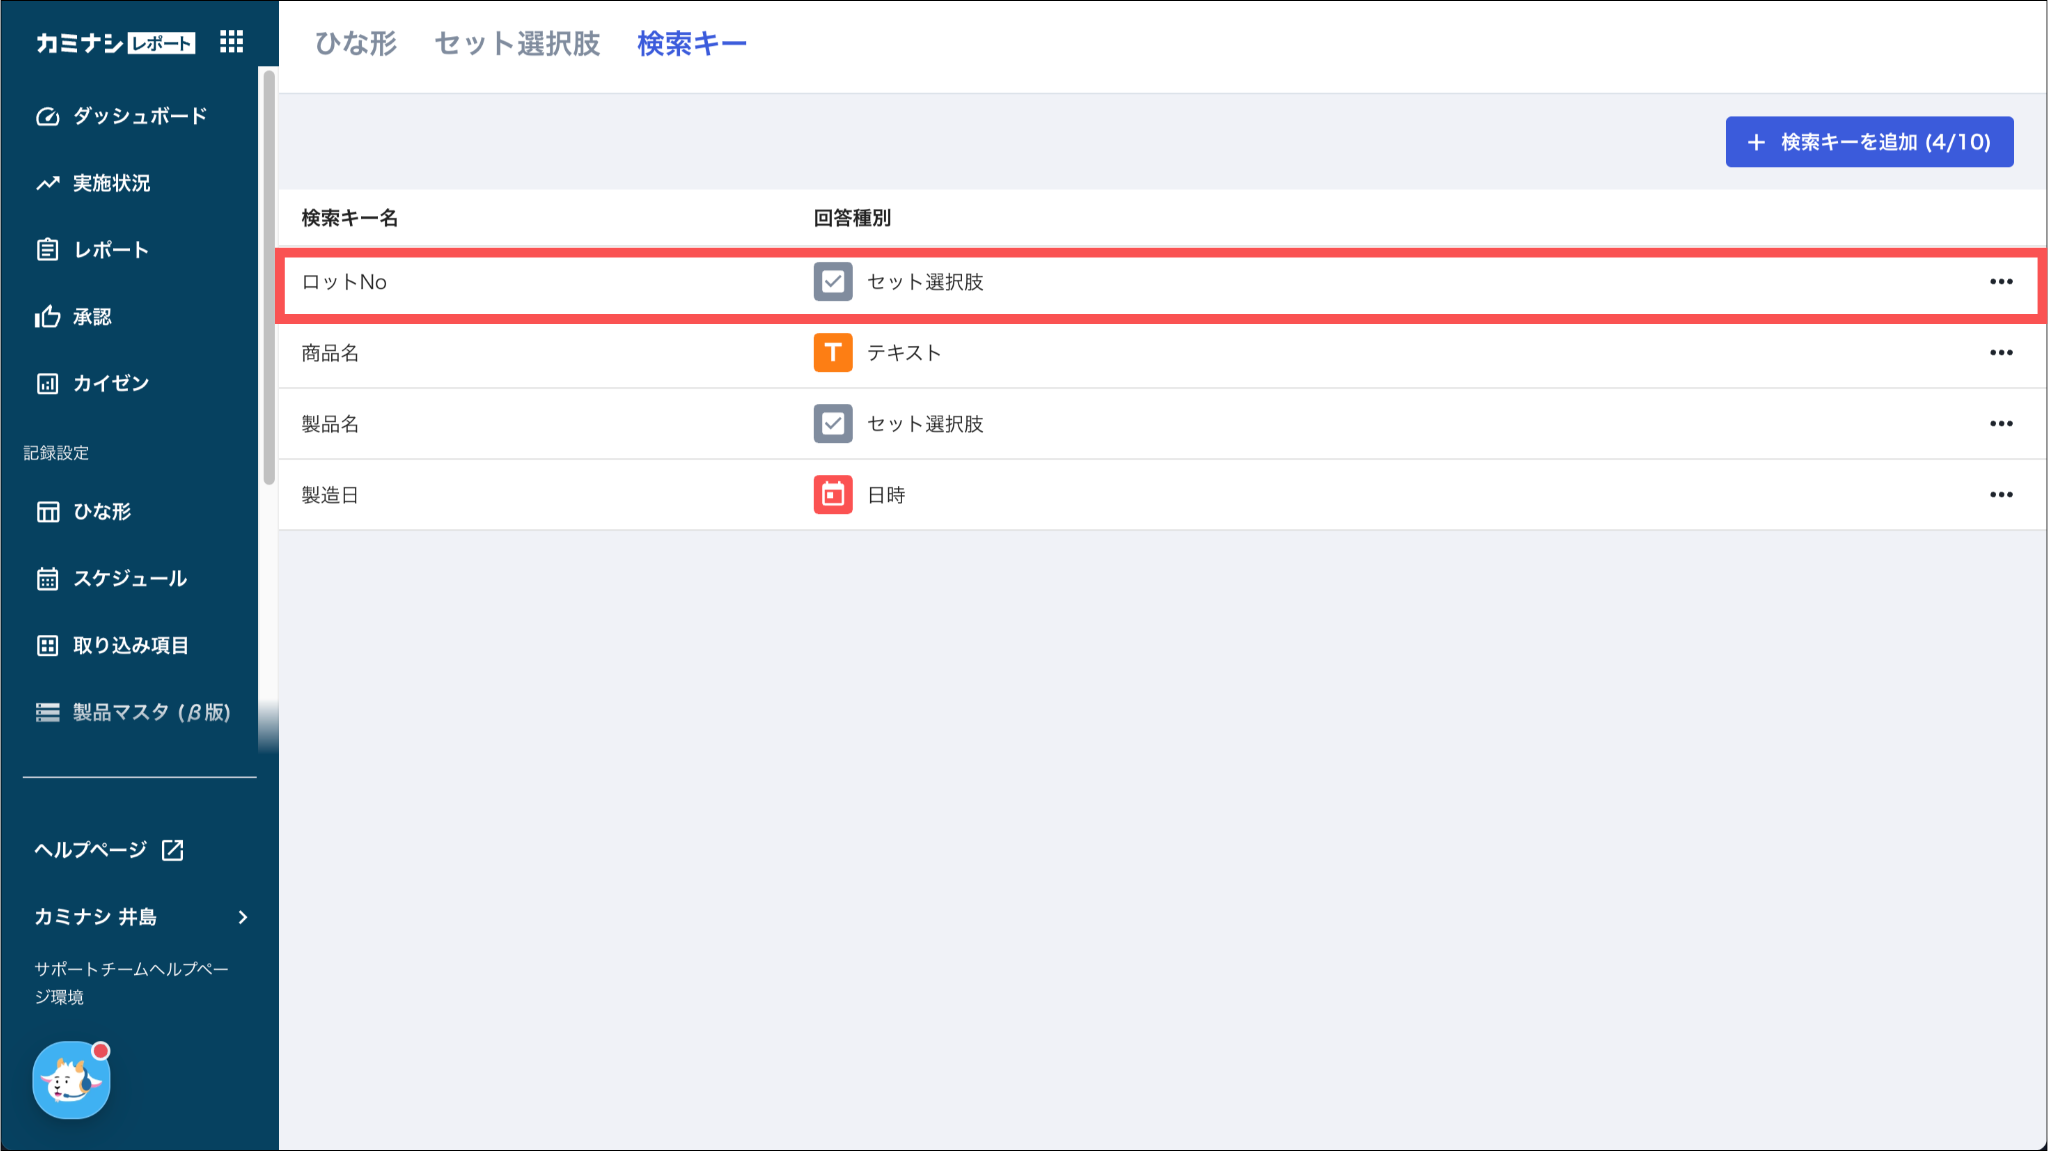Click the ロットNo checkbox type icon
This screenshot has height=1151, width=2048.
click(832, 282)
